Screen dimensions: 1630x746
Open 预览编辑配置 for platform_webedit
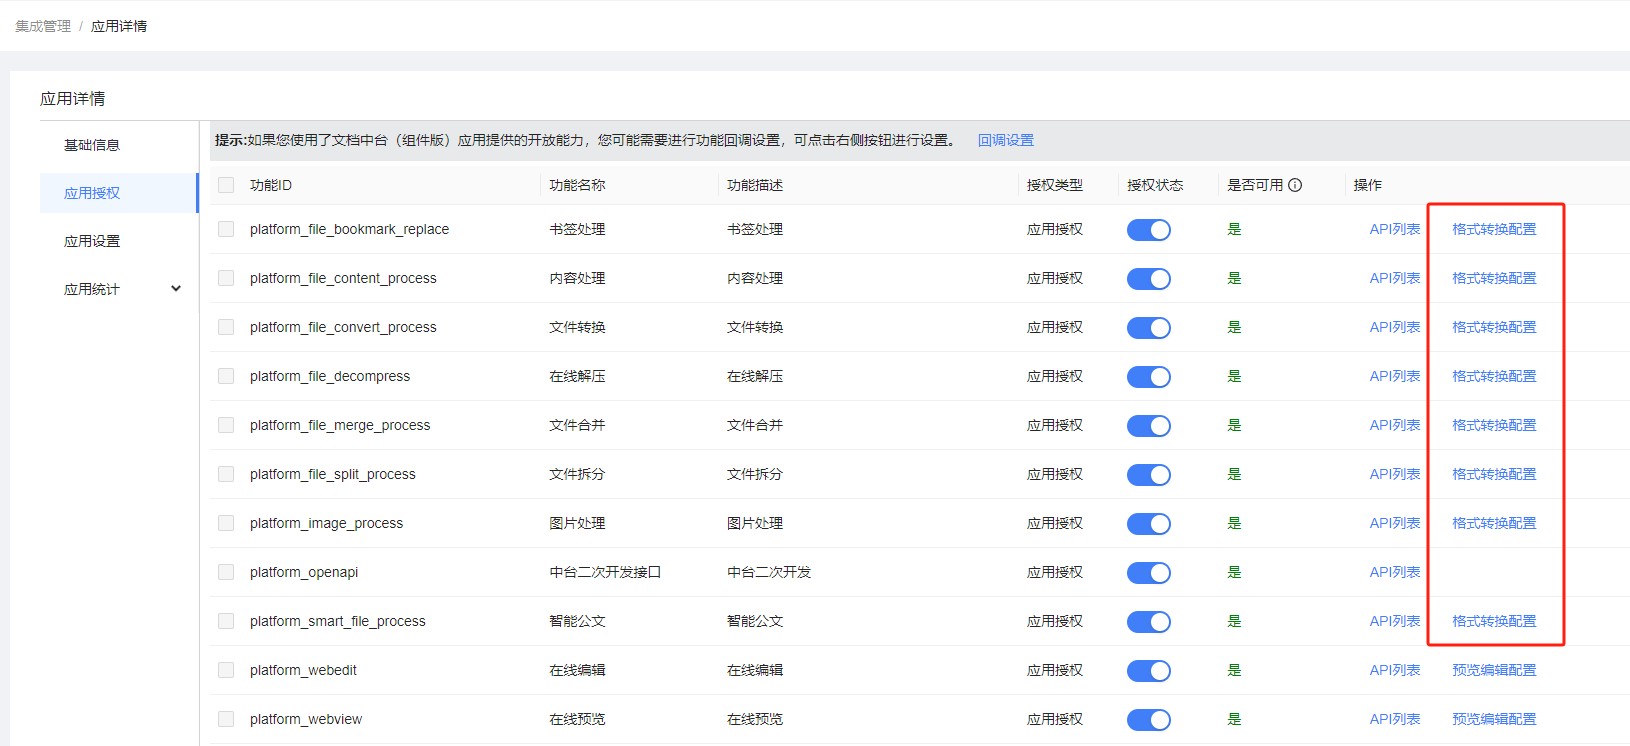(1493, 670)
